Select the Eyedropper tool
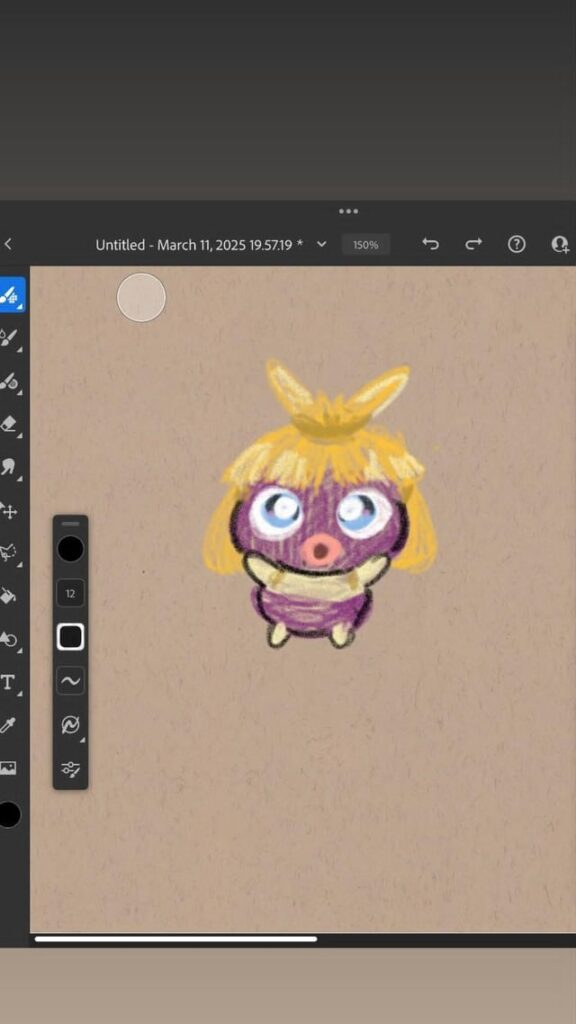Screen dimensions: 576x1024 coord(8,725)
